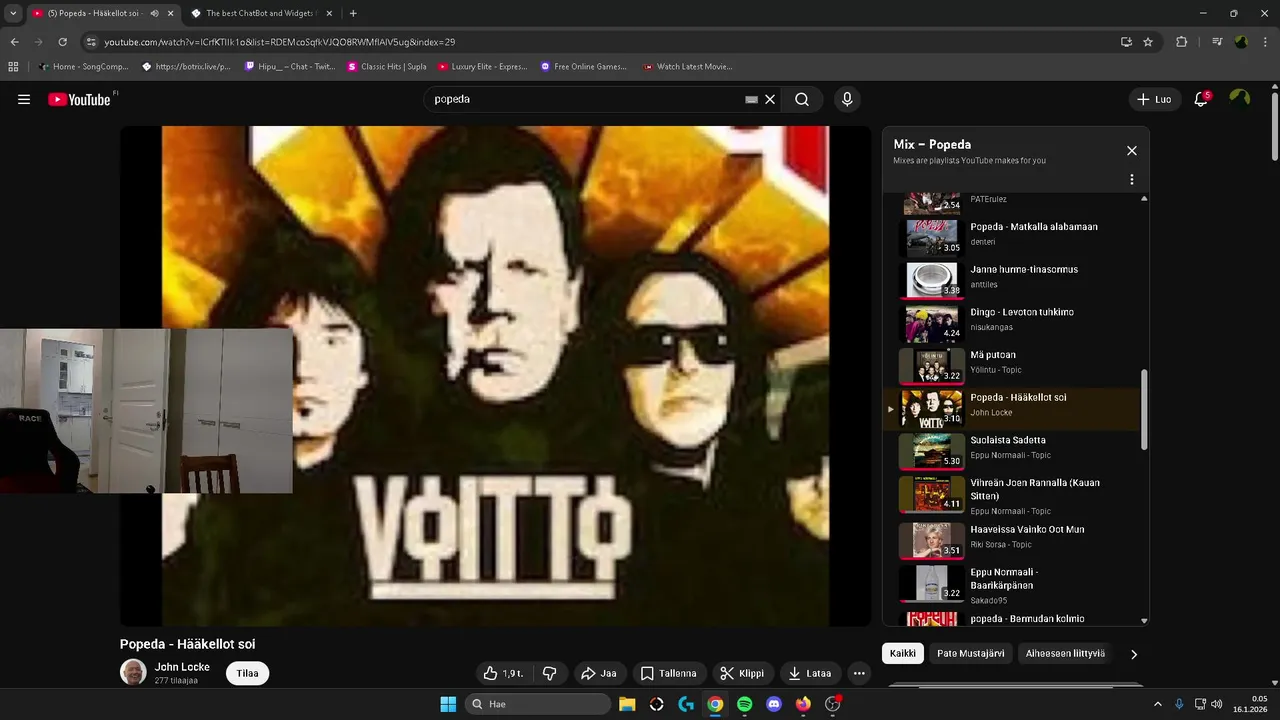Open the media control icon in the Chrome toolbar
Screen dimensions: 1280x720
pyautogui.click(x=1217, y=42)
